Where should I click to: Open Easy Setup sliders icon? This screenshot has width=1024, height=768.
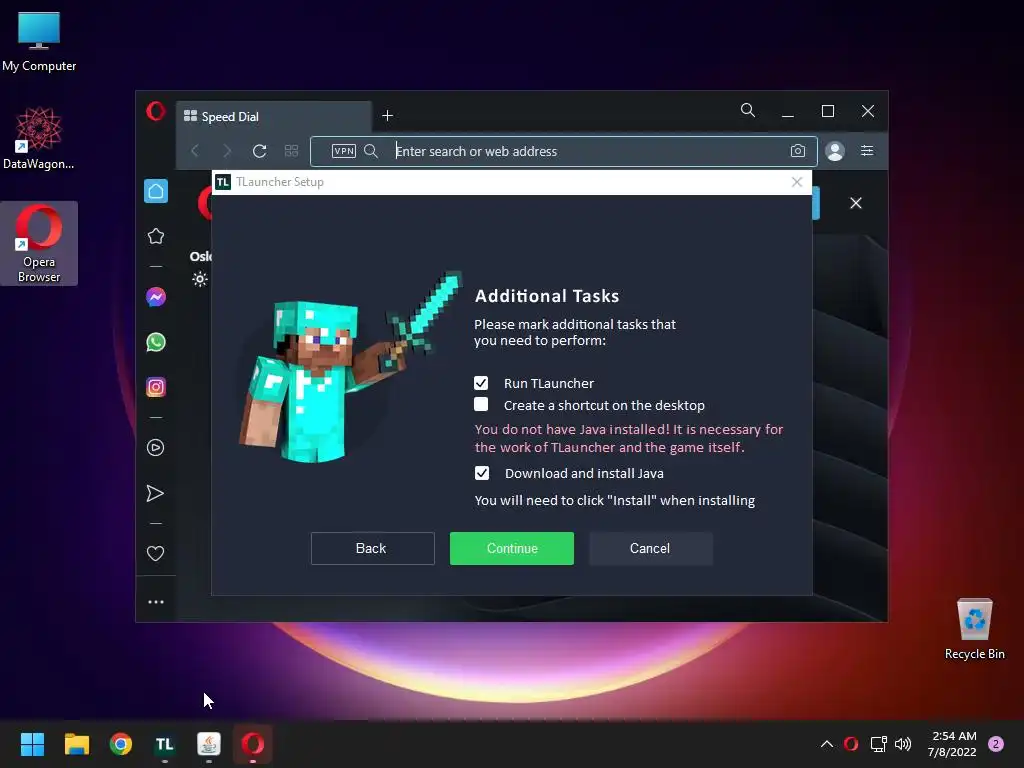pos(867,151)
